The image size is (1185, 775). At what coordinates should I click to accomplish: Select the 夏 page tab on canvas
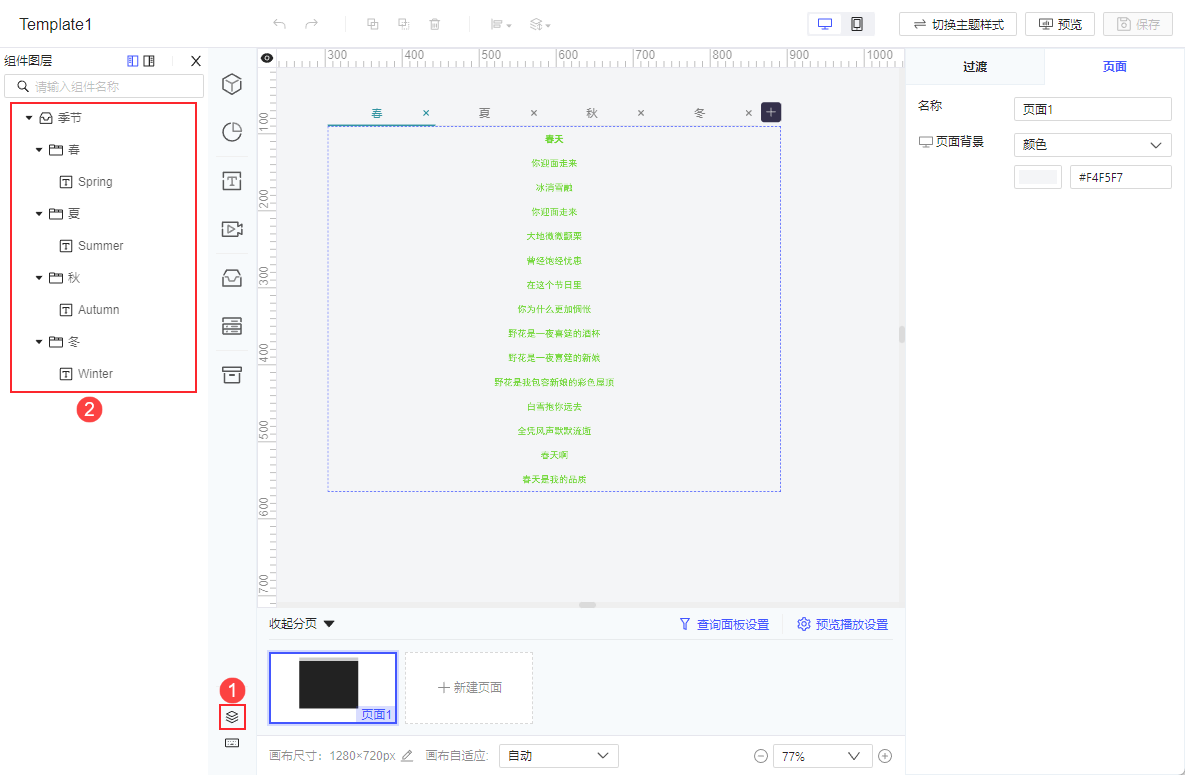tap(484, 112)
